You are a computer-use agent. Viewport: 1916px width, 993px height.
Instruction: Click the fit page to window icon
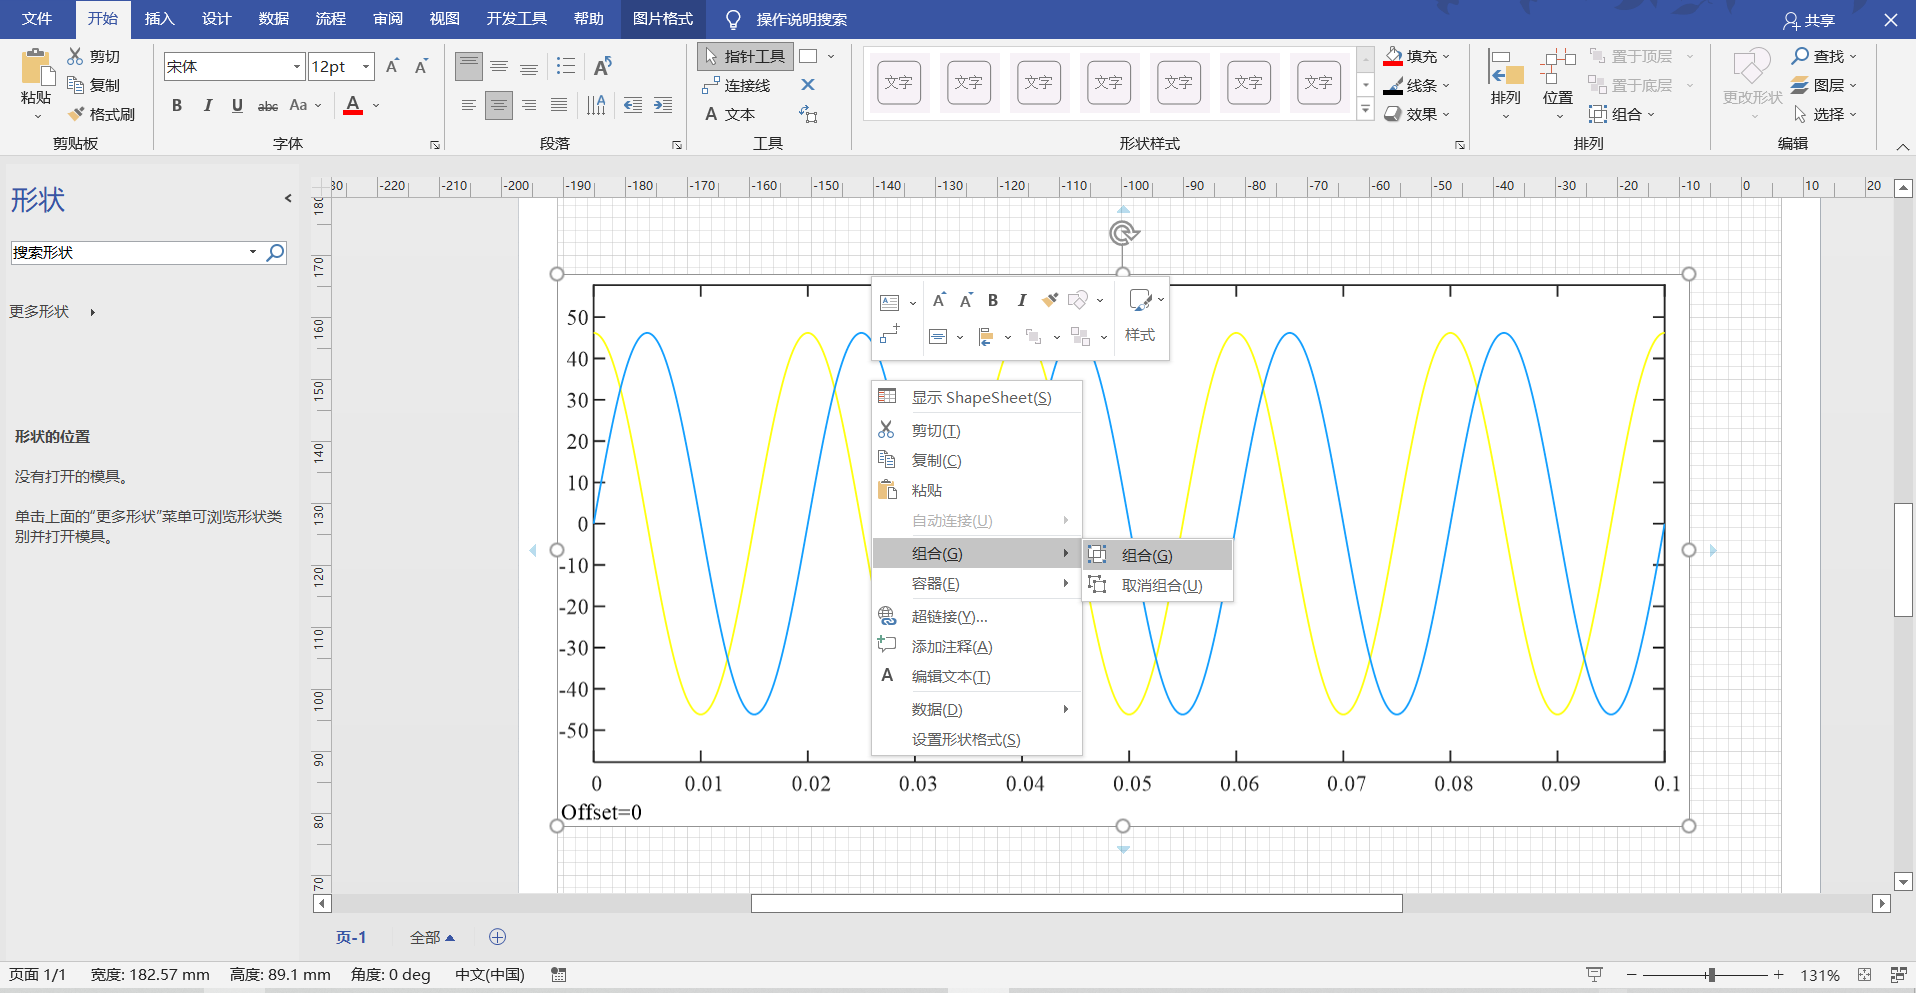point(1864,974)
